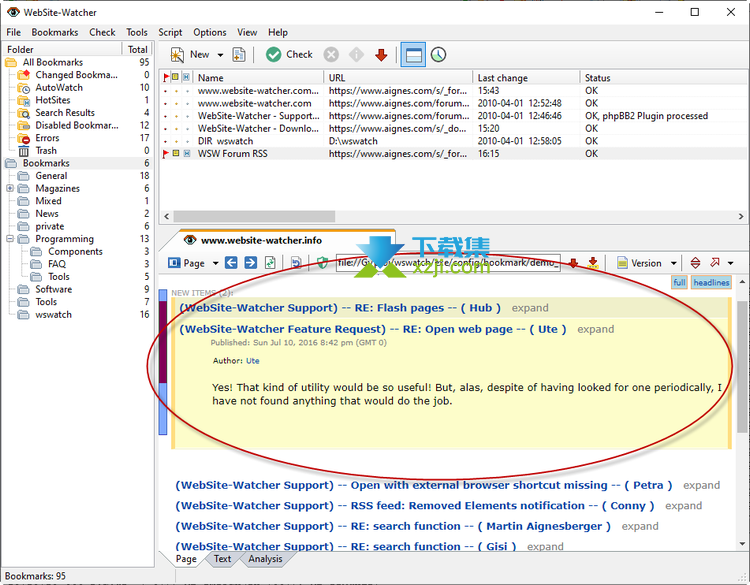Expand the Magazines folder tree node
The image size is (750, 585).
[x=10, y=188]
